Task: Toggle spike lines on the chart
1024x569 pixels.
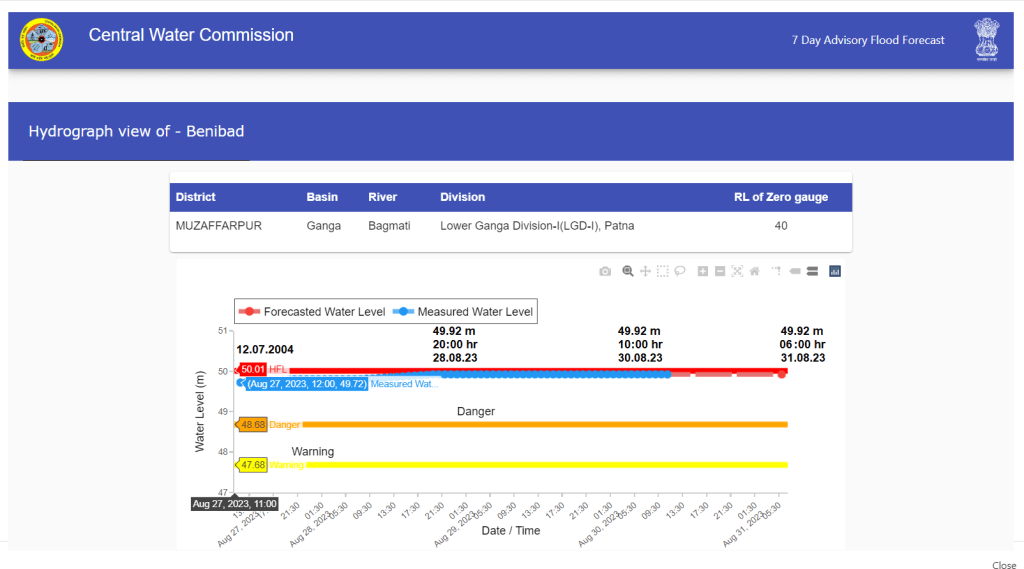Action: click(x=776, y=271)
